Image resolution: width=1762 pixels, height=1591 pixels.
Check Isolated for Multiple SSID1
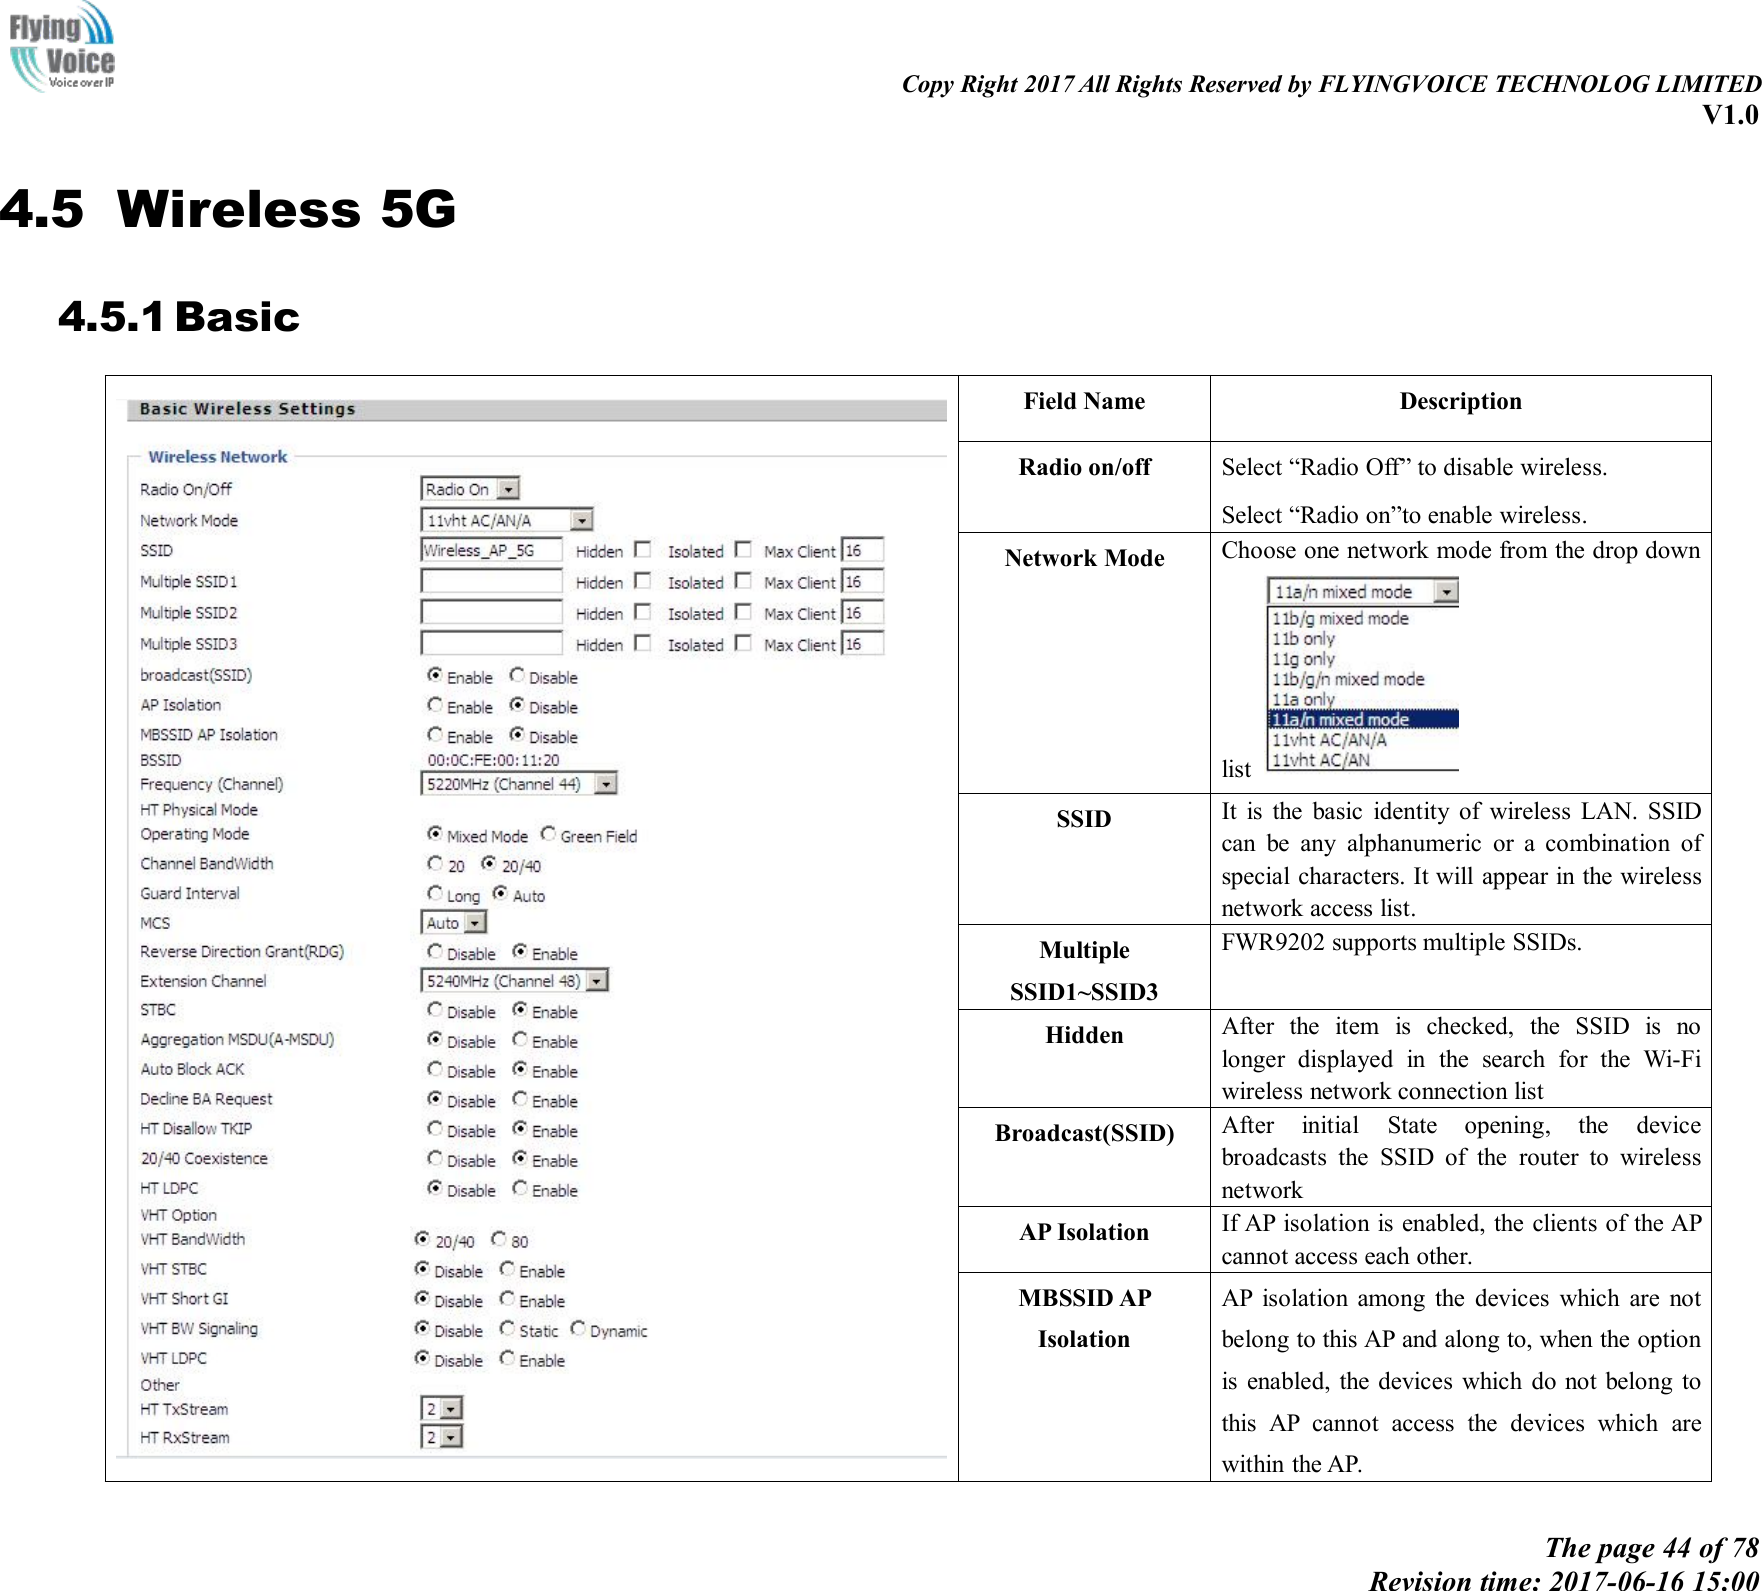[744, 580]
